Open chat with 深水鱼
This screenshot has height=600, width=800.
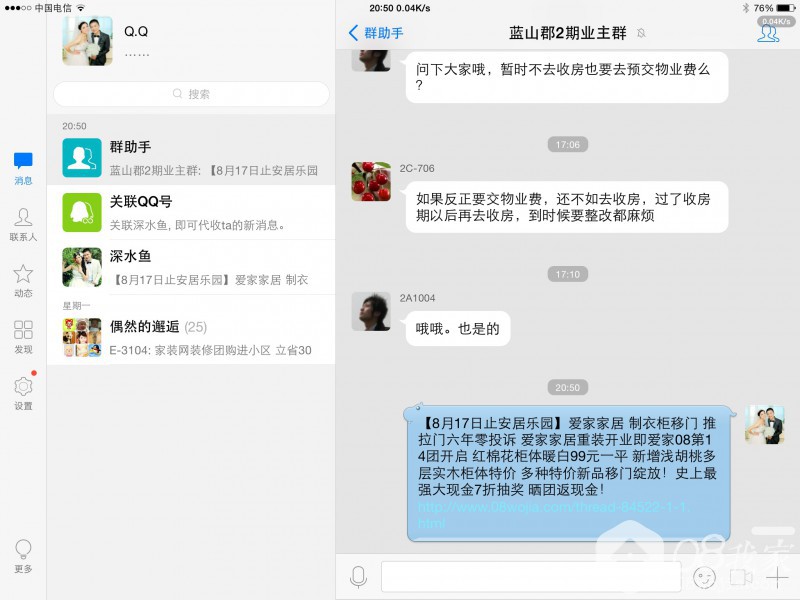[x=191, y=267]
